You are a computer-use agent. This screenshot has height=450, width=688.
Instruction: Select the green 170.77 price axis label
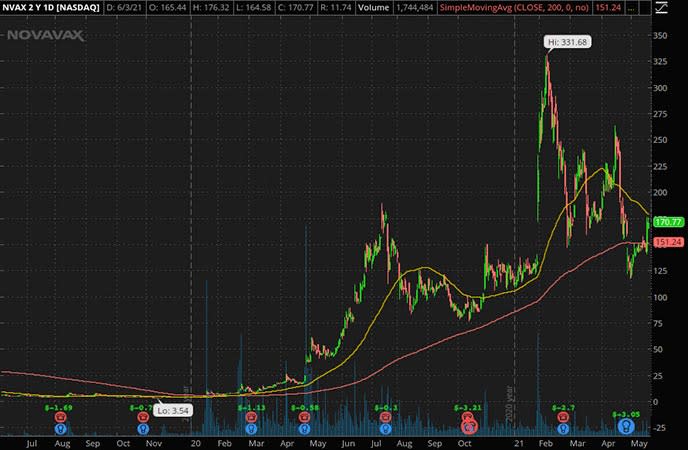pyautogui.click(x=666, y=221)
